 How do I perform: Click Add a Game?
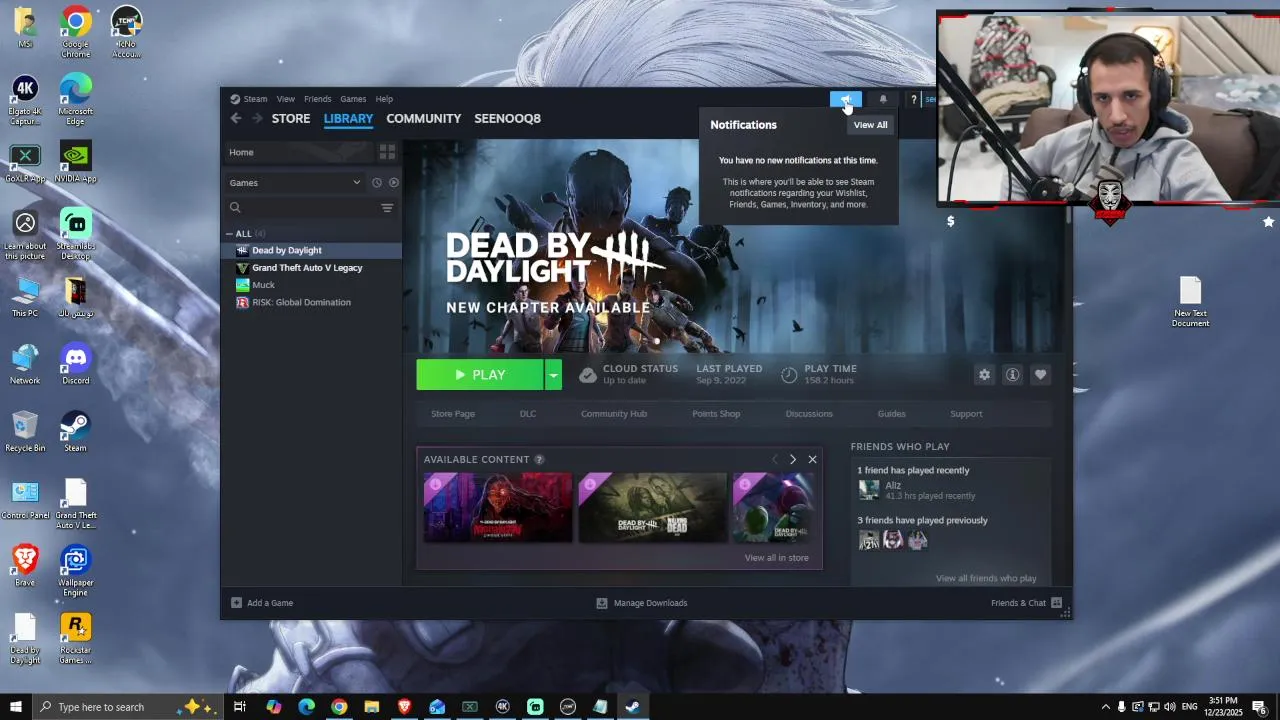tap(262, 603)
